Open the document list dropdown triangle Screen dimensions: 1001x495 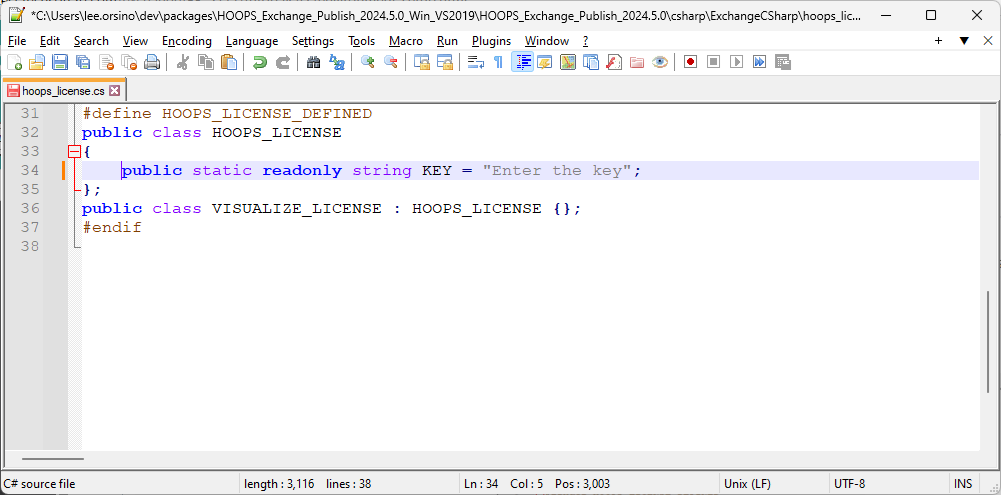coord(964,41)
